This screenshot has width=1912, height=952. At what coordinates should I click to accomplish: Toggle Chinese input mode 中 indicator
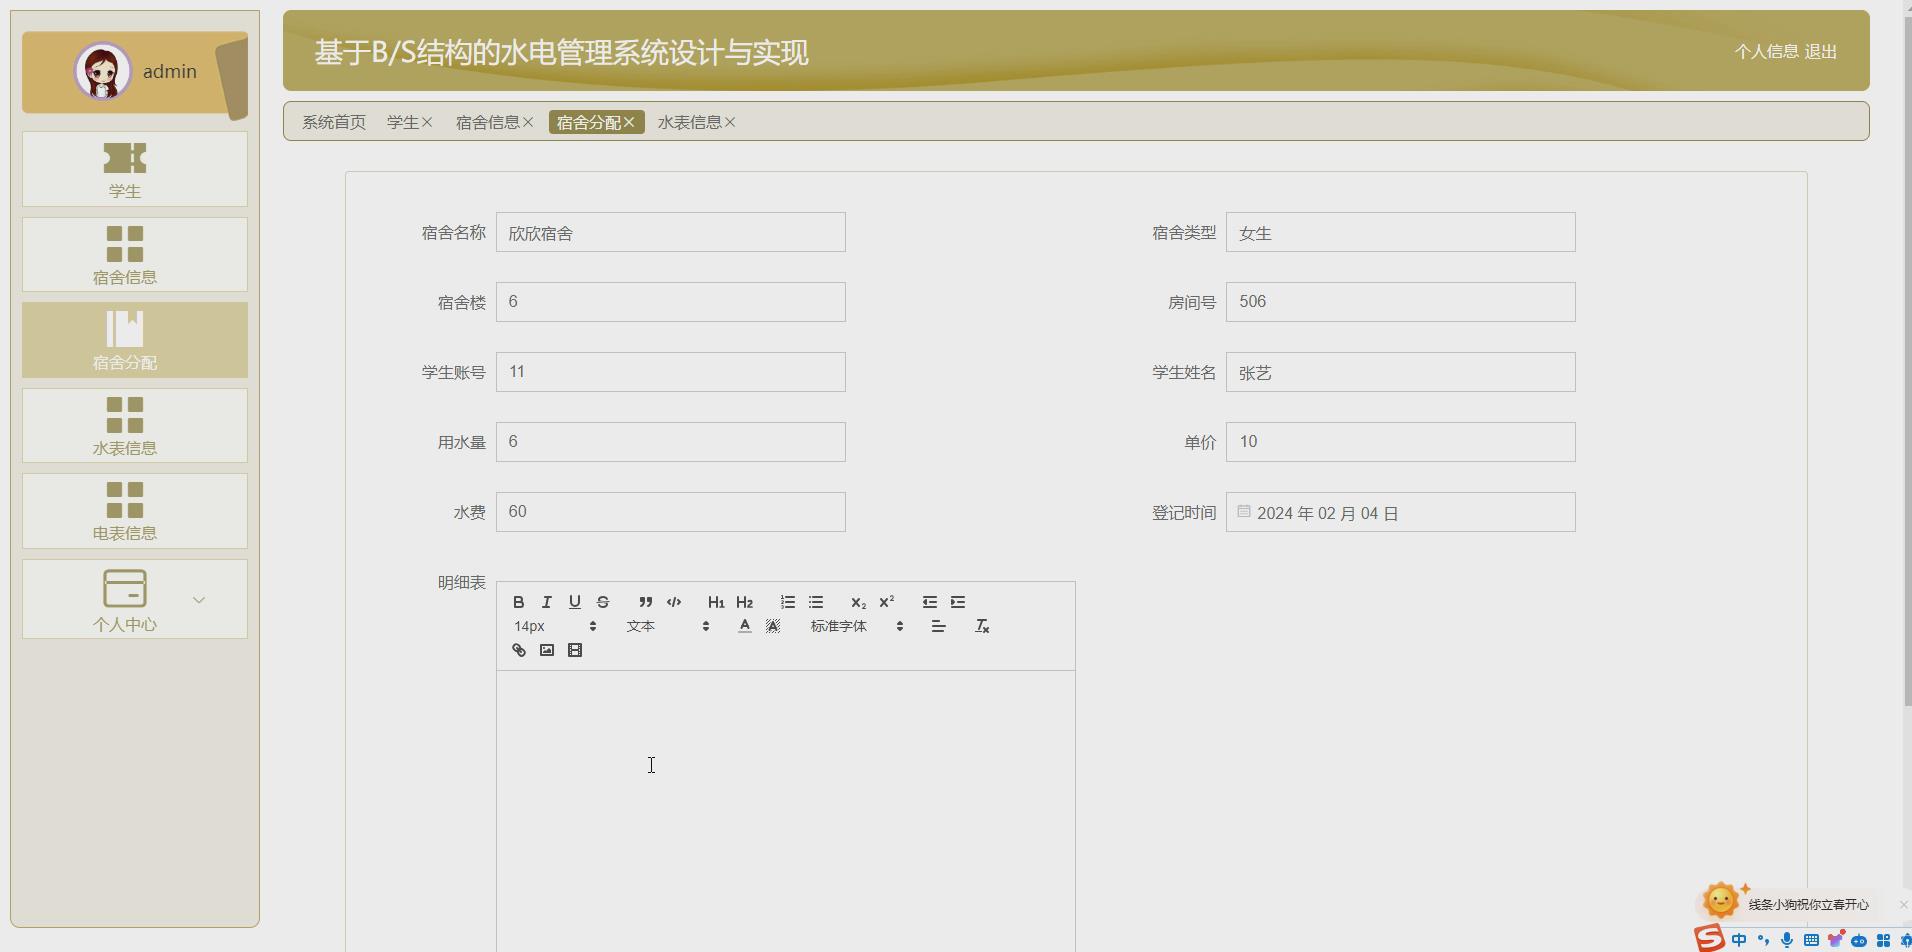coord(1739,940)
